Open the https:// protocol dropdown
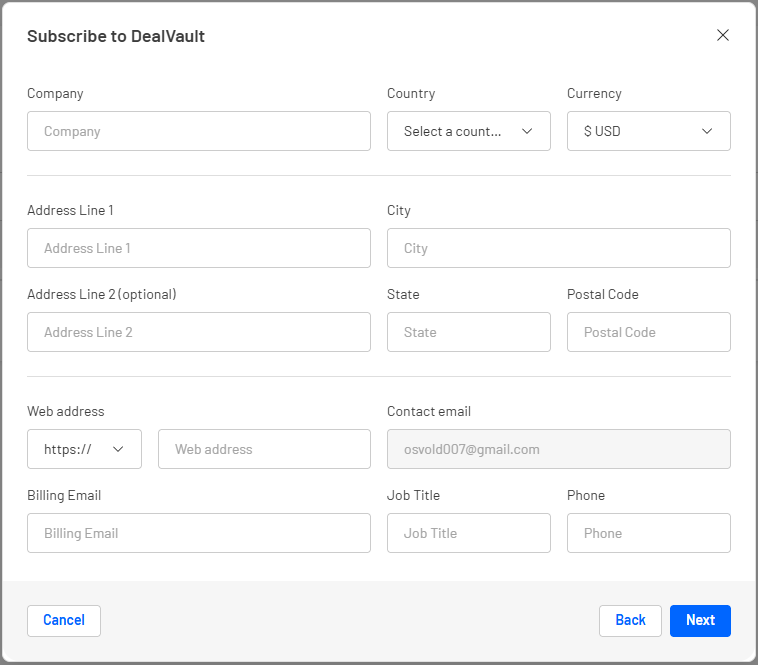 [84, 449]
